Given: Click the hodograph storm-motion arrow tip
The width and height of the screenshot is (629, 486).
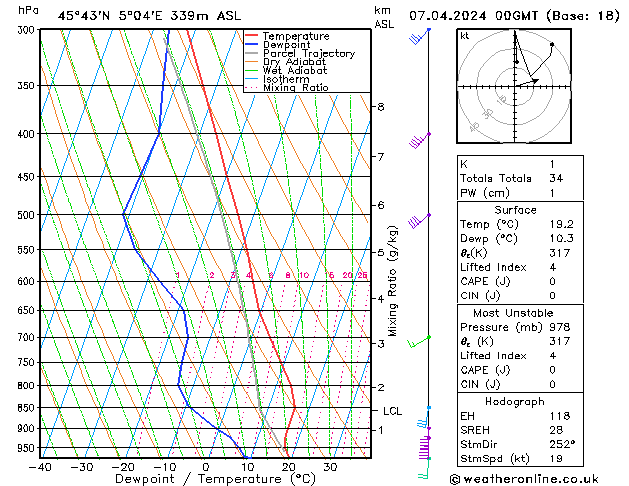Looking at the screenshot, I should pyautogui.click(x=537, y=81).
